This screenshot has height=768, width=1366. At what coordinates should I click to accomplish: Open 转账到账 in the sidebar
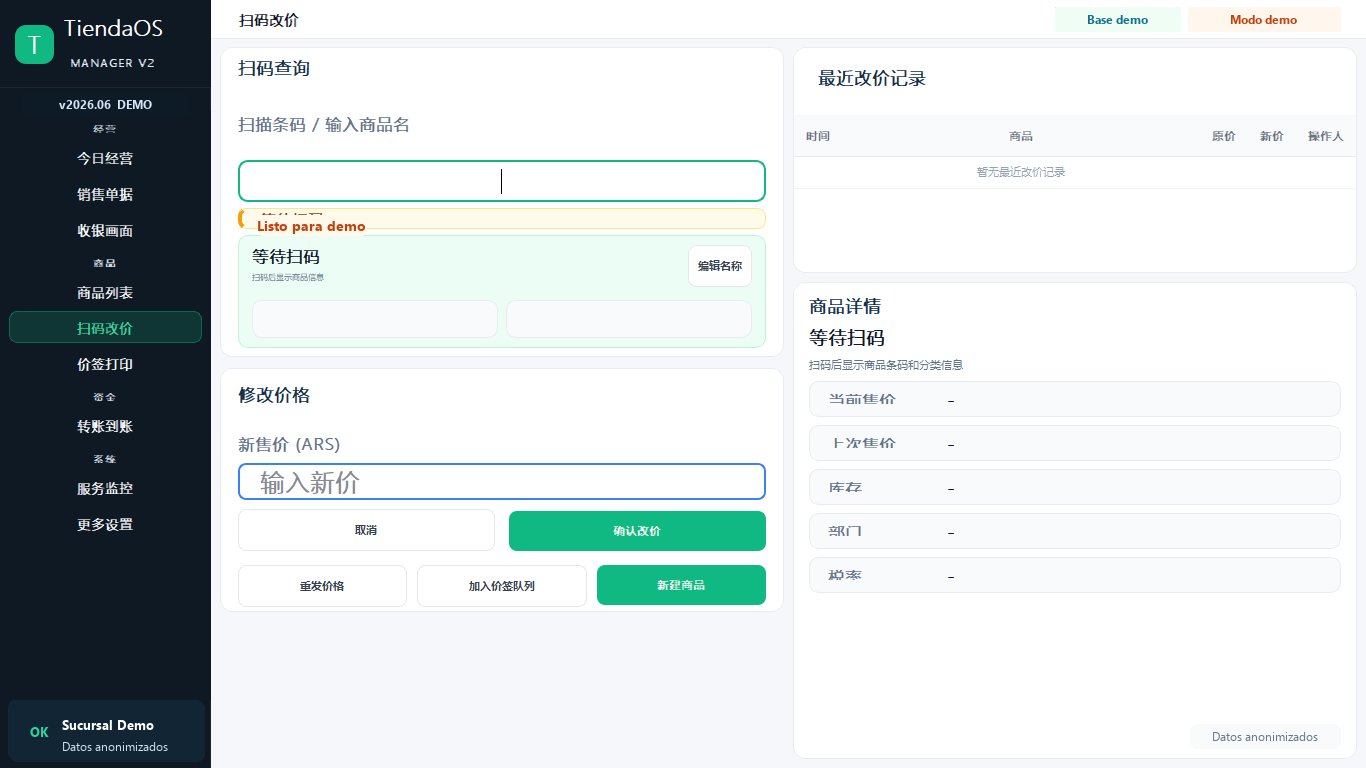105,426
